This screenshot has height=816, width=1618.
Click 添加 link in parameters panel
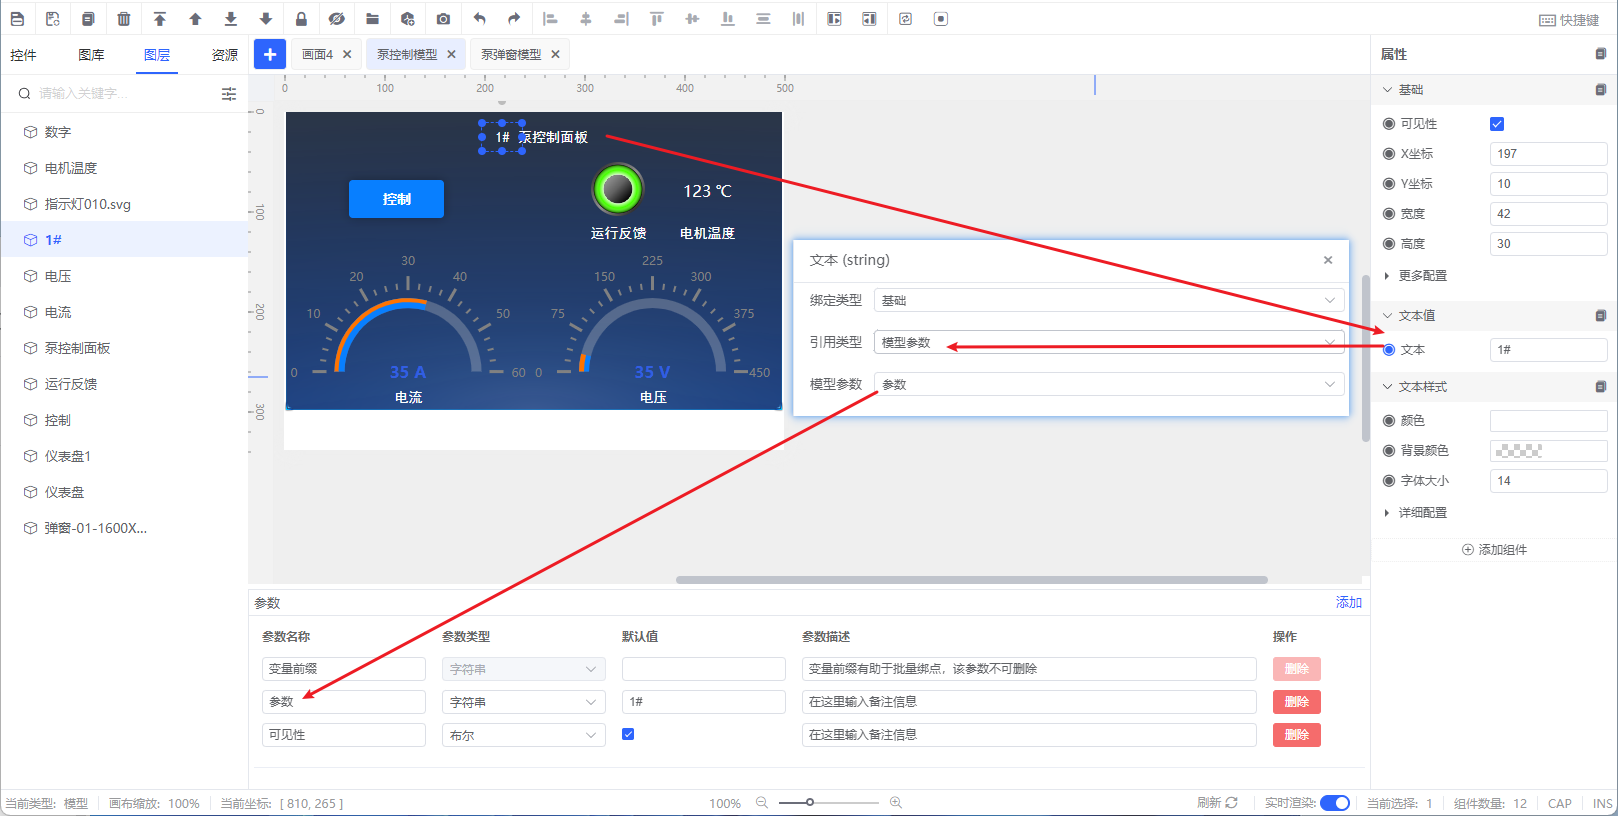[x=1348, y=602]
